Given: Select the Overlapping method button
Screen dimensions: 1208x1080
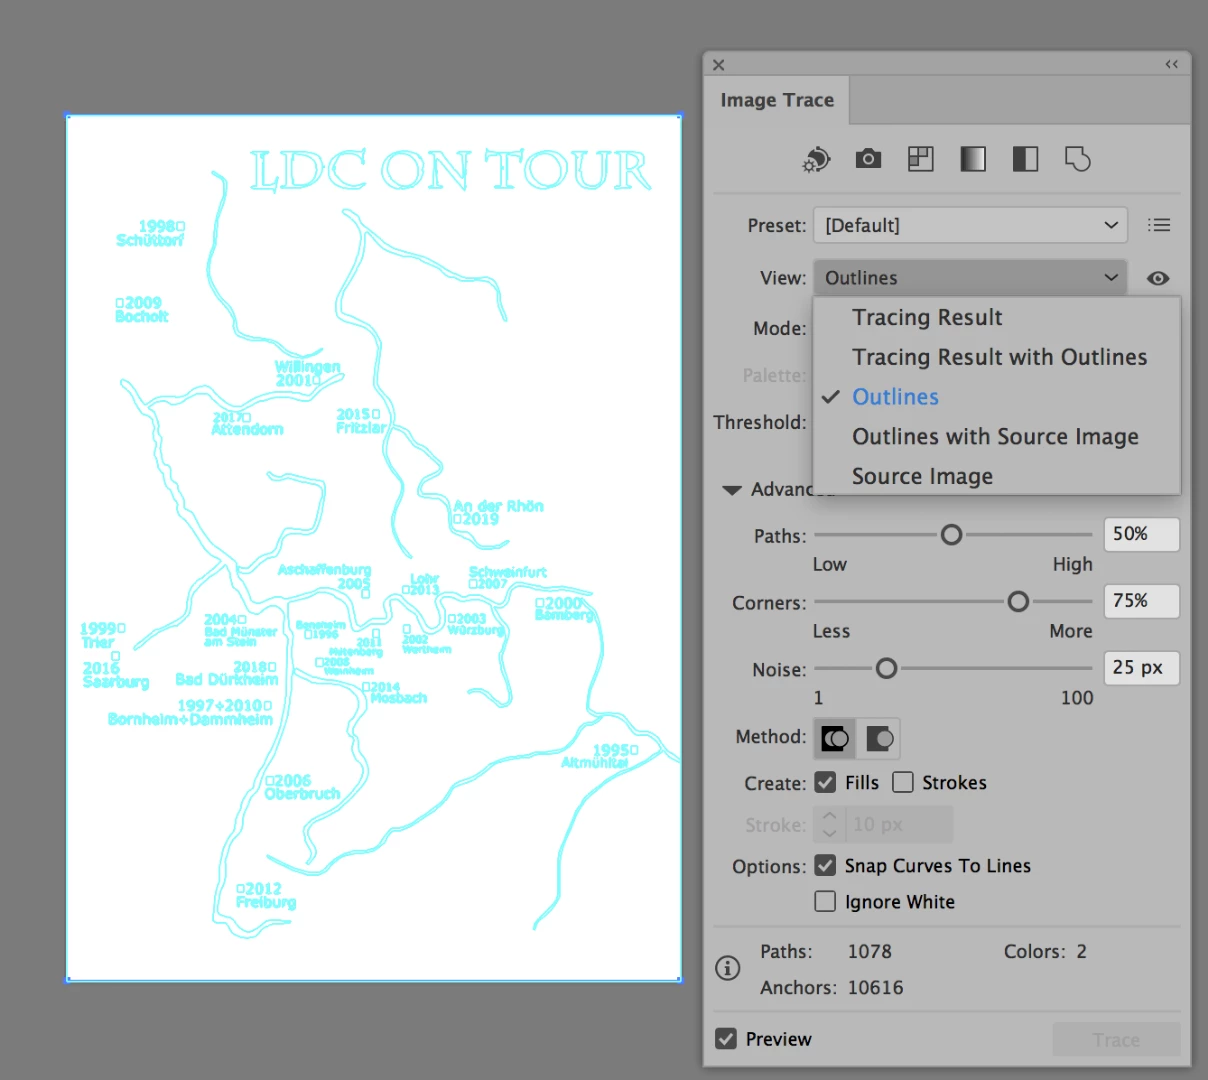Looking at the screenshot, I should point(879,739).
